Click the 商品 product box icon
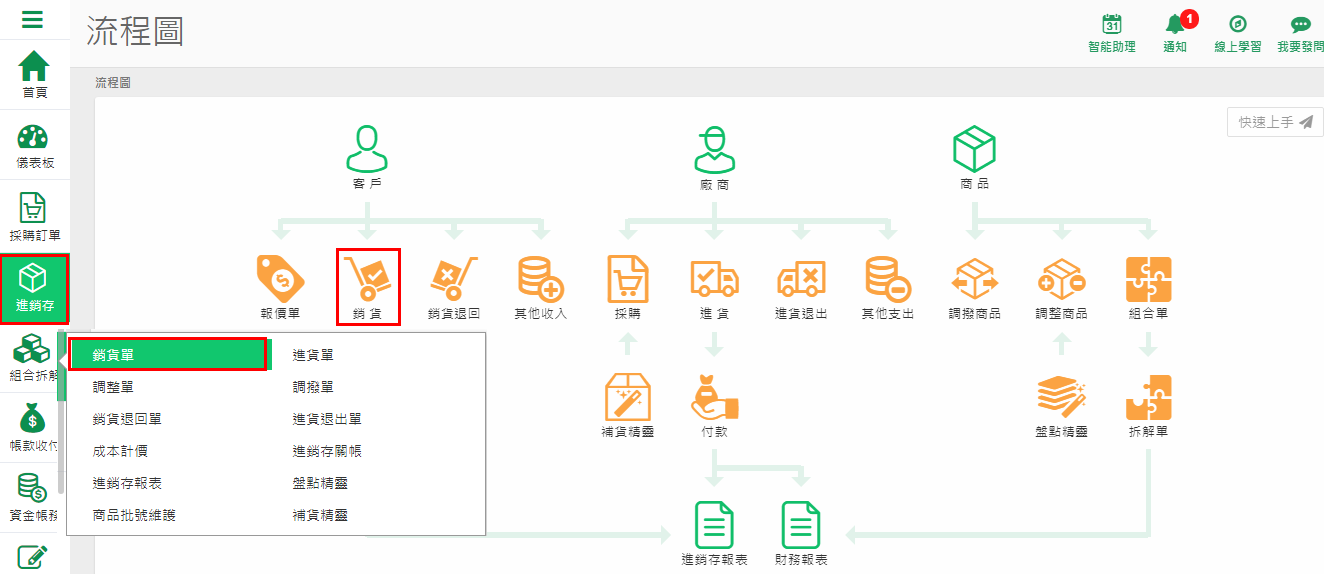The width and height of the screenshot is (1324, 574). click(x=974, y=149)
